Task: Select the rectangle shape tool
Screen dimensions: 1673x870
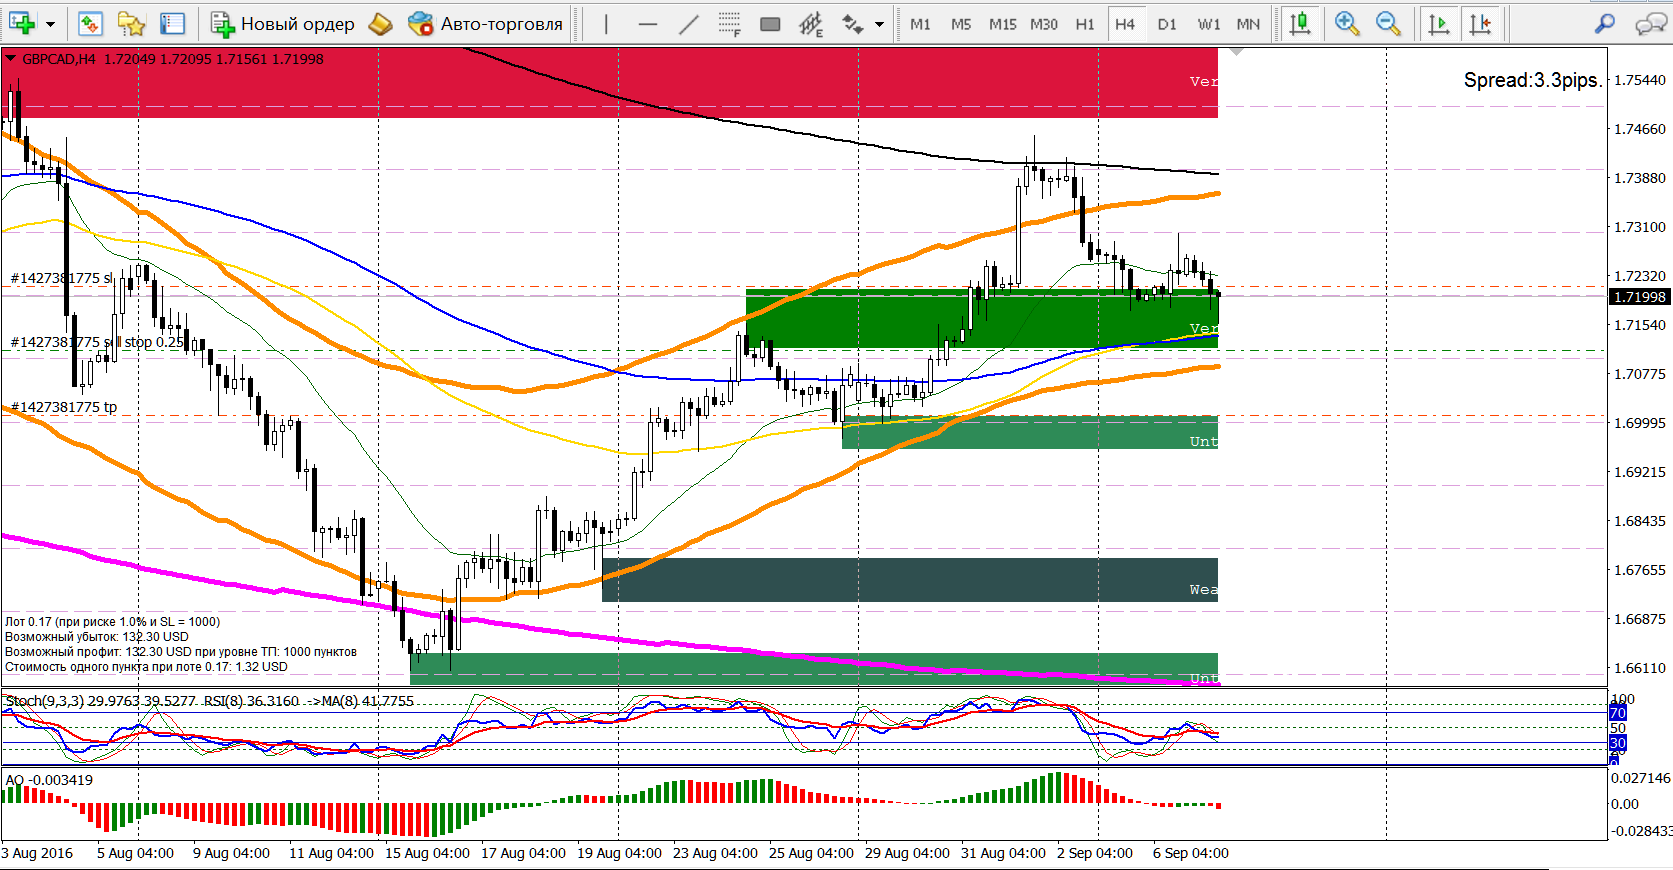Action: (x=770, y=23)
